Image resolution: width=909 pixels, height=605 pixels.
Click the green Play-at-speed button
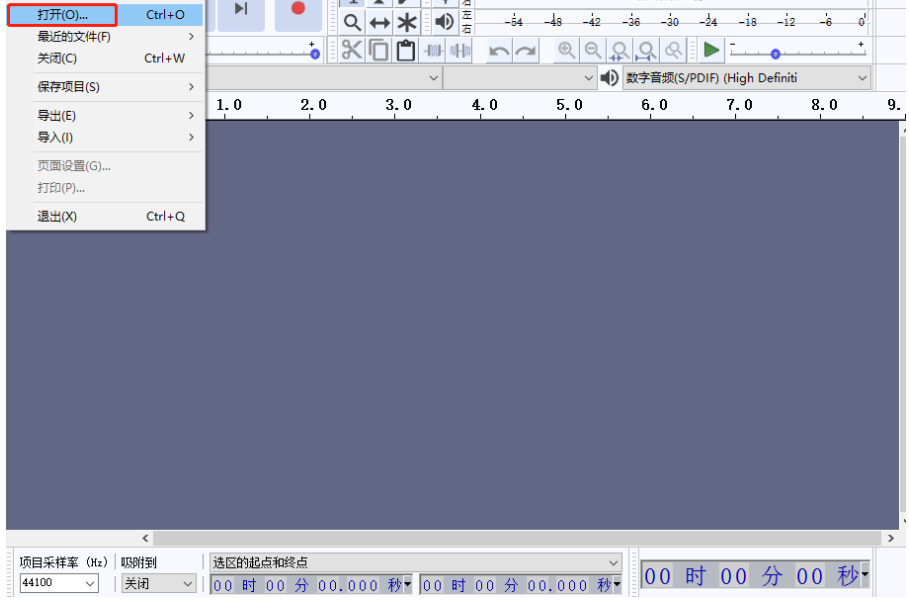tap(711, 50)
